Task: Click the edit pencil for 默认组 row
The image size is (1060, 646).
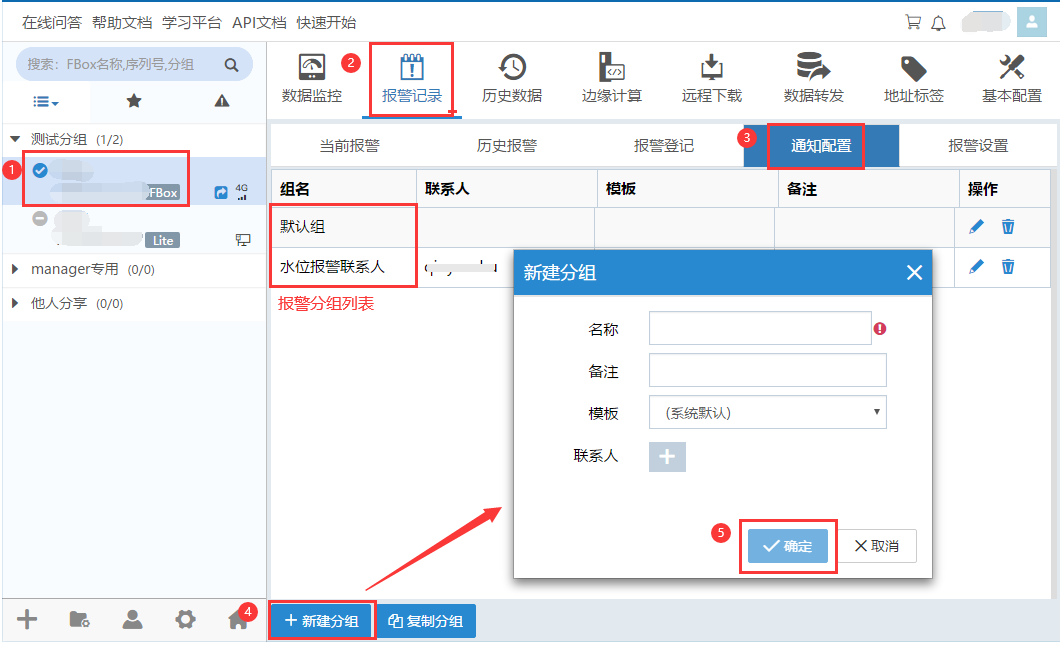Action: coord(977,226)
